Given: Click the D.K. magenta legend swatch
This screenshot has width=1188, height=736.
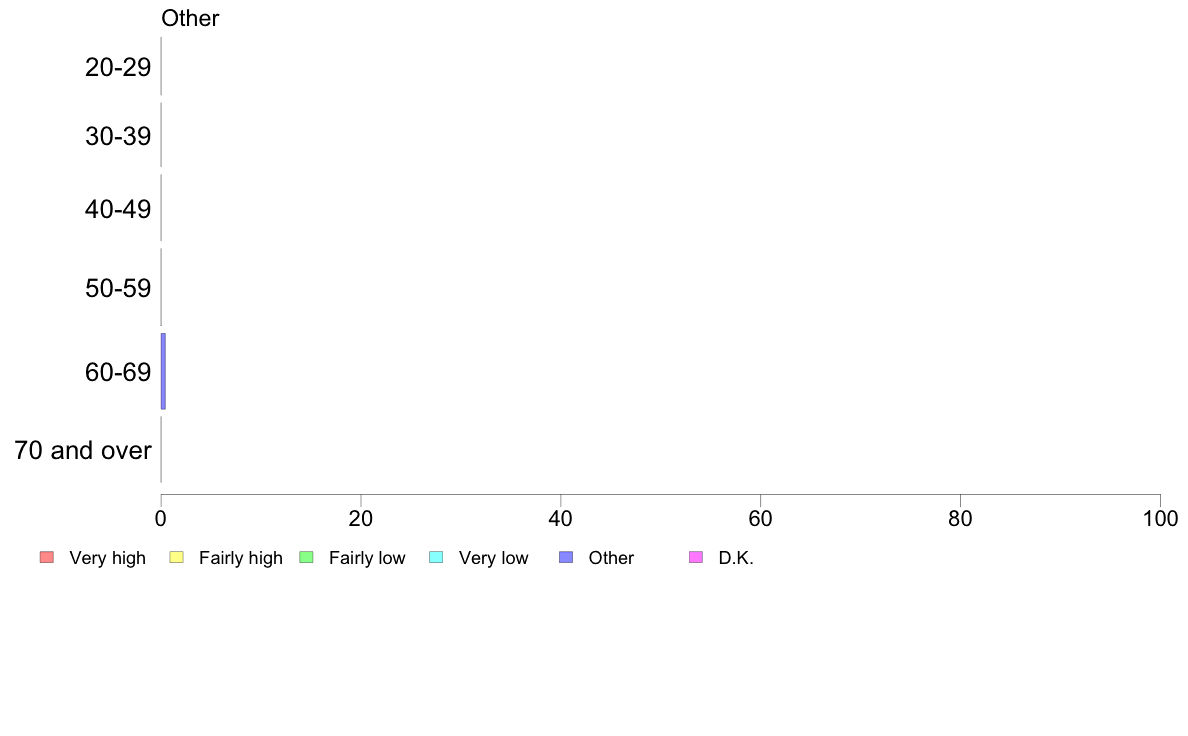Looking at the screenshot, I should [696, 557].
